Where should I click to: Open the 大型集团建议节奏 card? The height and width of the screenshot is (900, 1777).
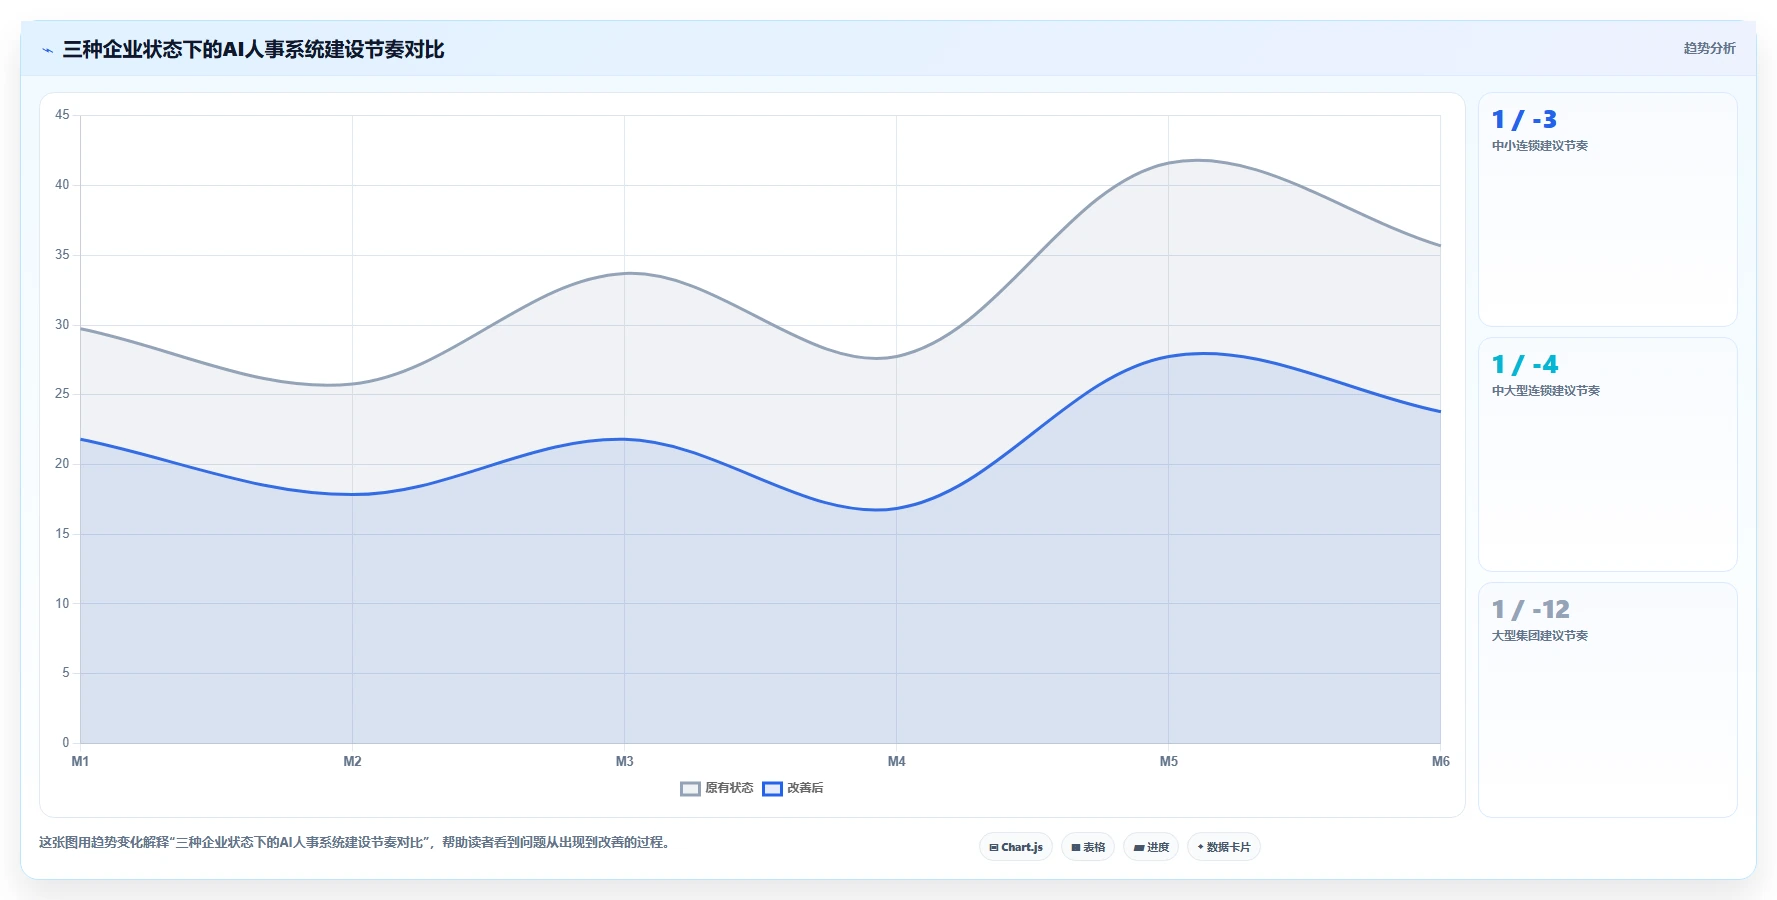tap(1608, 700)
